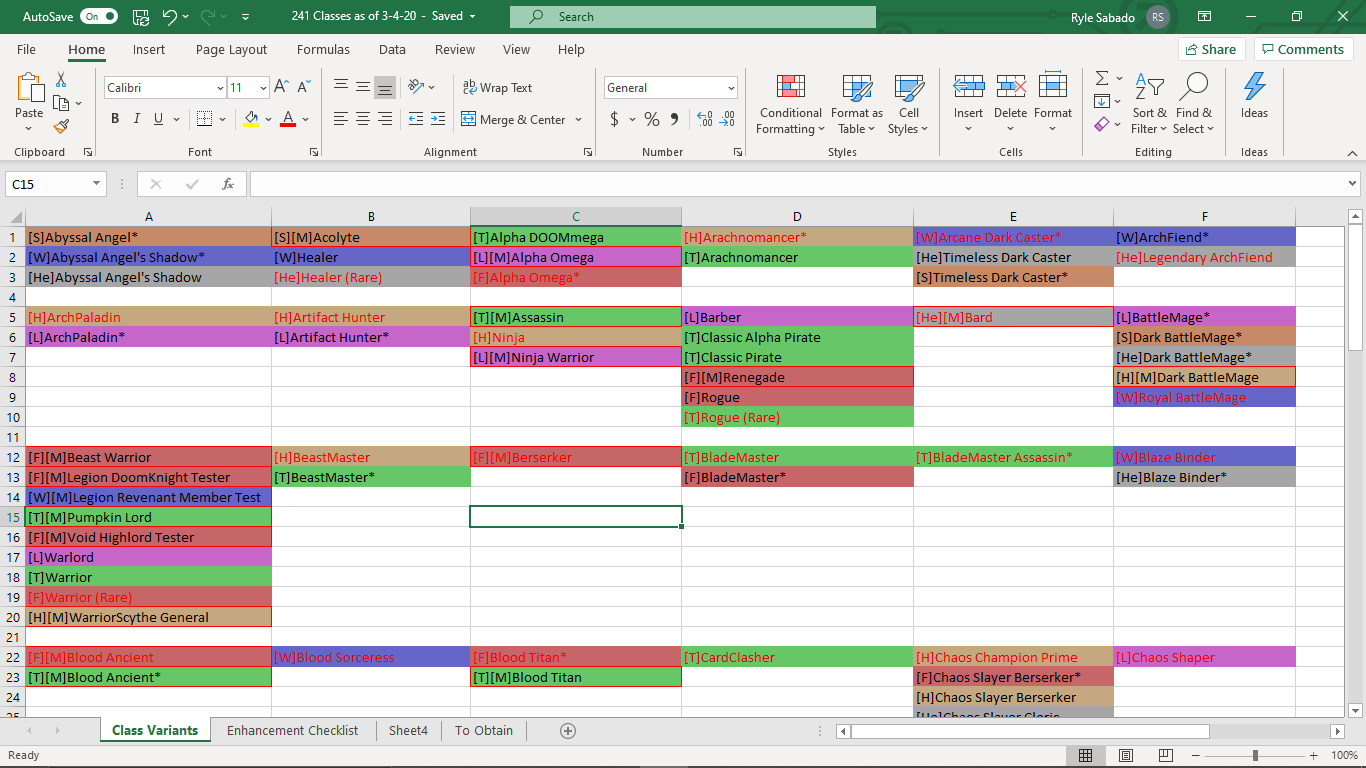Click the Insert Function fx icon
Viewport: 1366px width, 768px height.
tap(228, 184)
